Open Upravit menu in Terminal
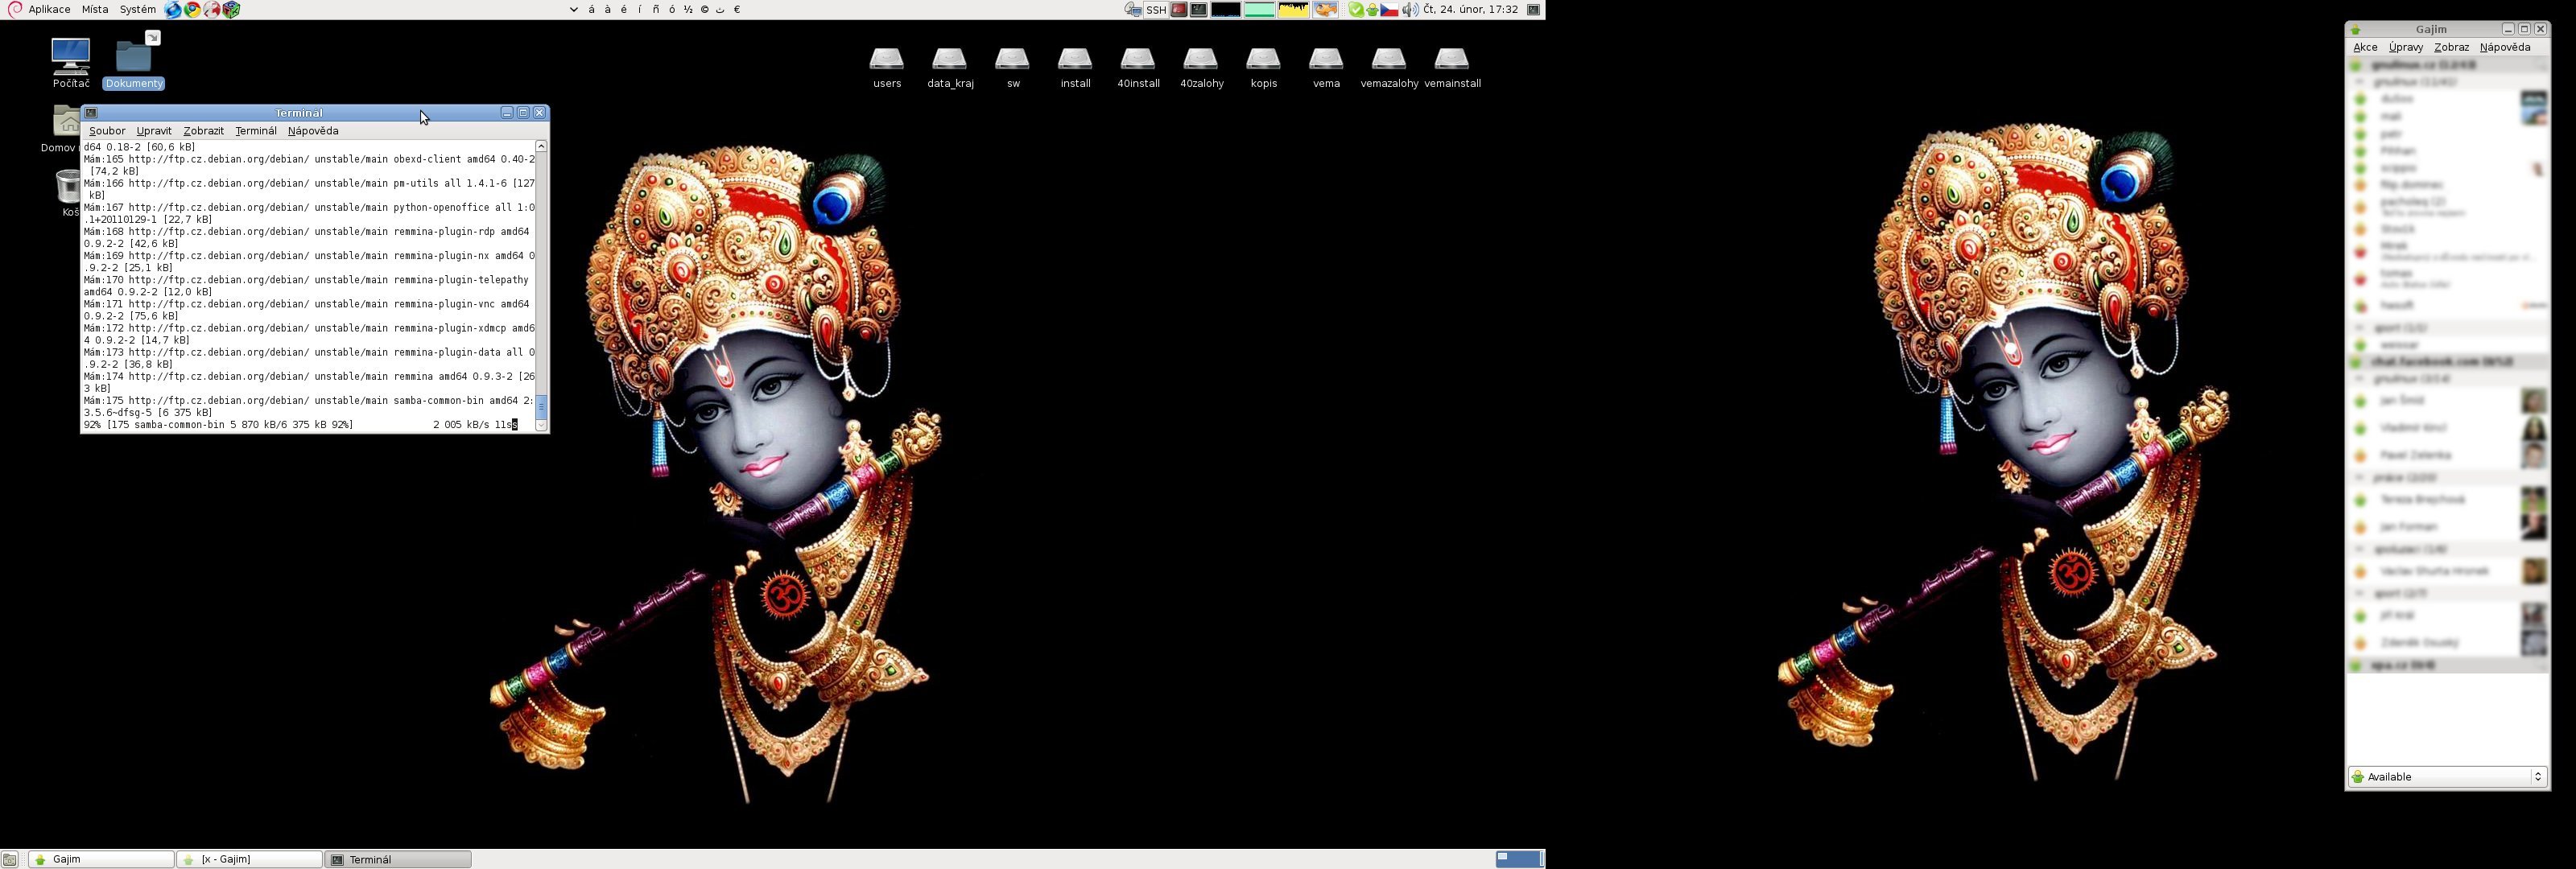 [x=154, y=131]
